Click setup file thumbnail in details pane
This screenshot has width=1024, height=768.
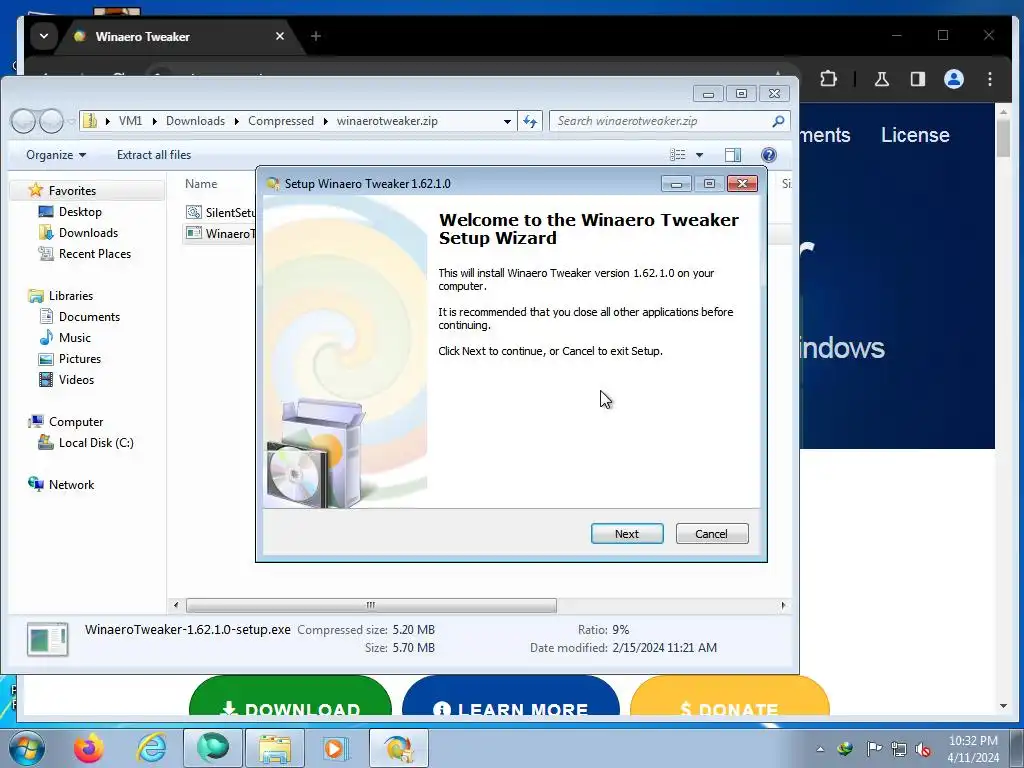(48, 639)
